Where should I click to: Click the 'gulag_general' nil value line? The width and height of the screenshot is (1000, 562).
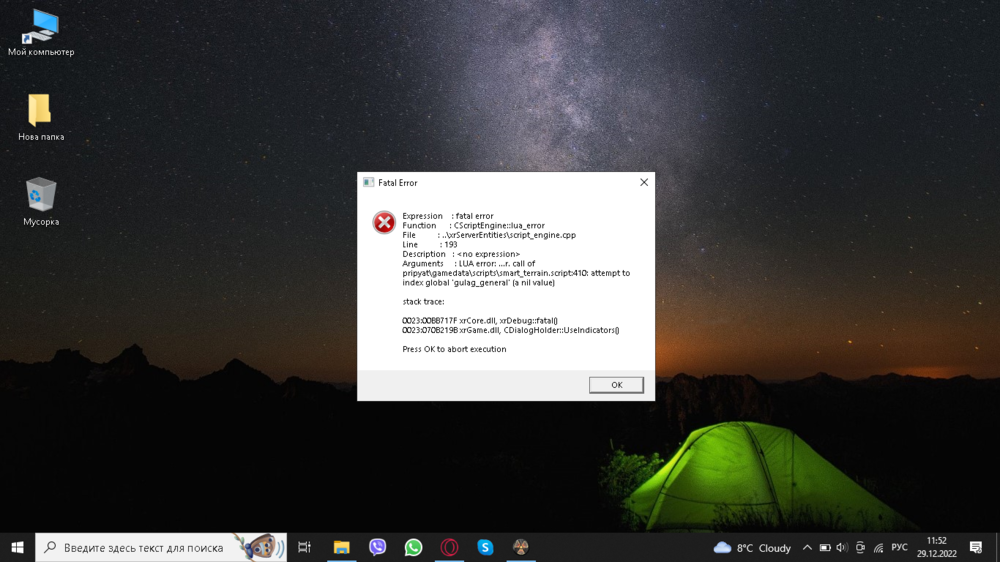478,283
